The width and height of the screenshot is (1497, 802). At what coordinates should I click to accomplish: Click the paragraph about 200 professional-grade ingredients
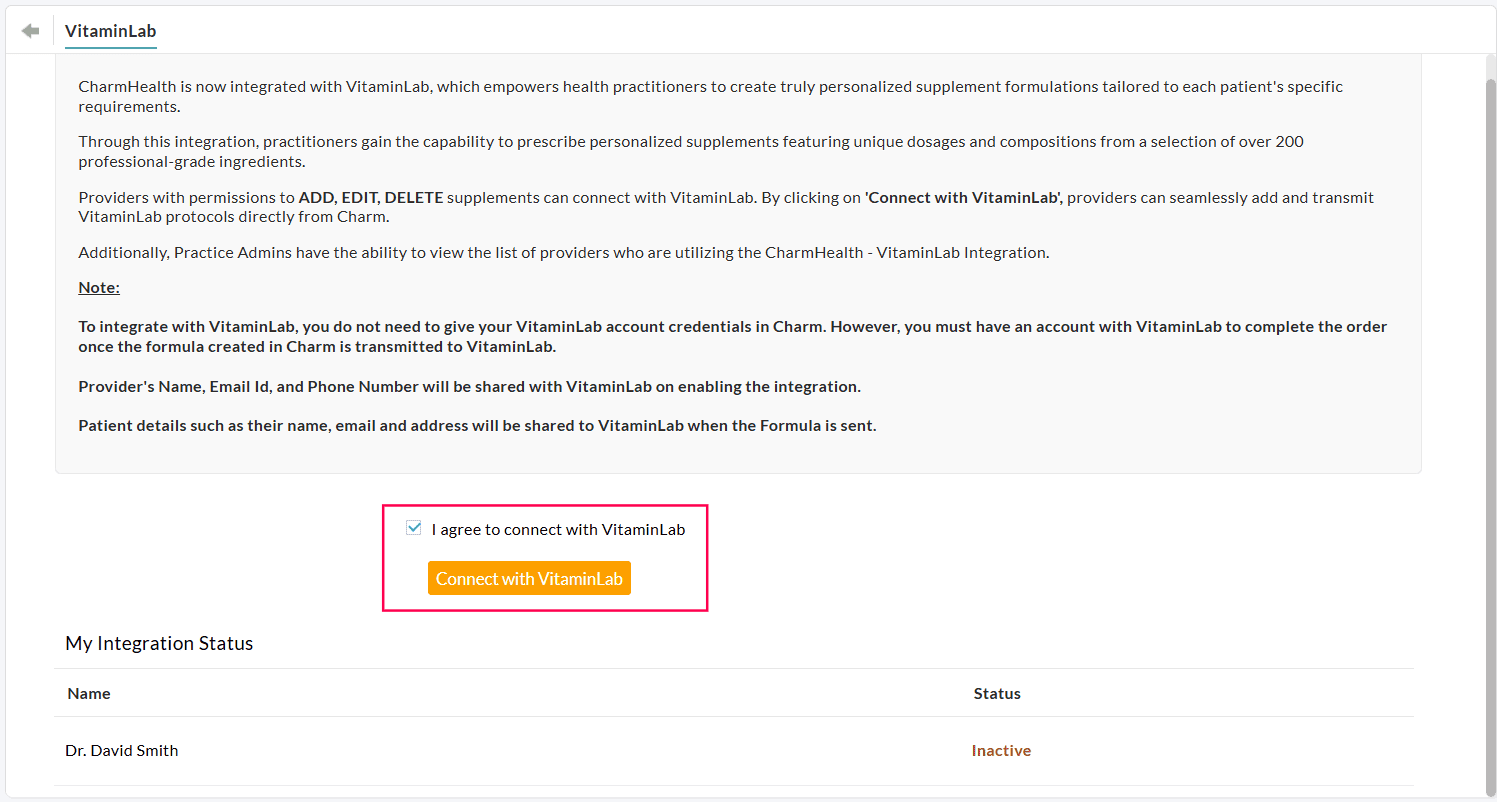coord(690,151)
